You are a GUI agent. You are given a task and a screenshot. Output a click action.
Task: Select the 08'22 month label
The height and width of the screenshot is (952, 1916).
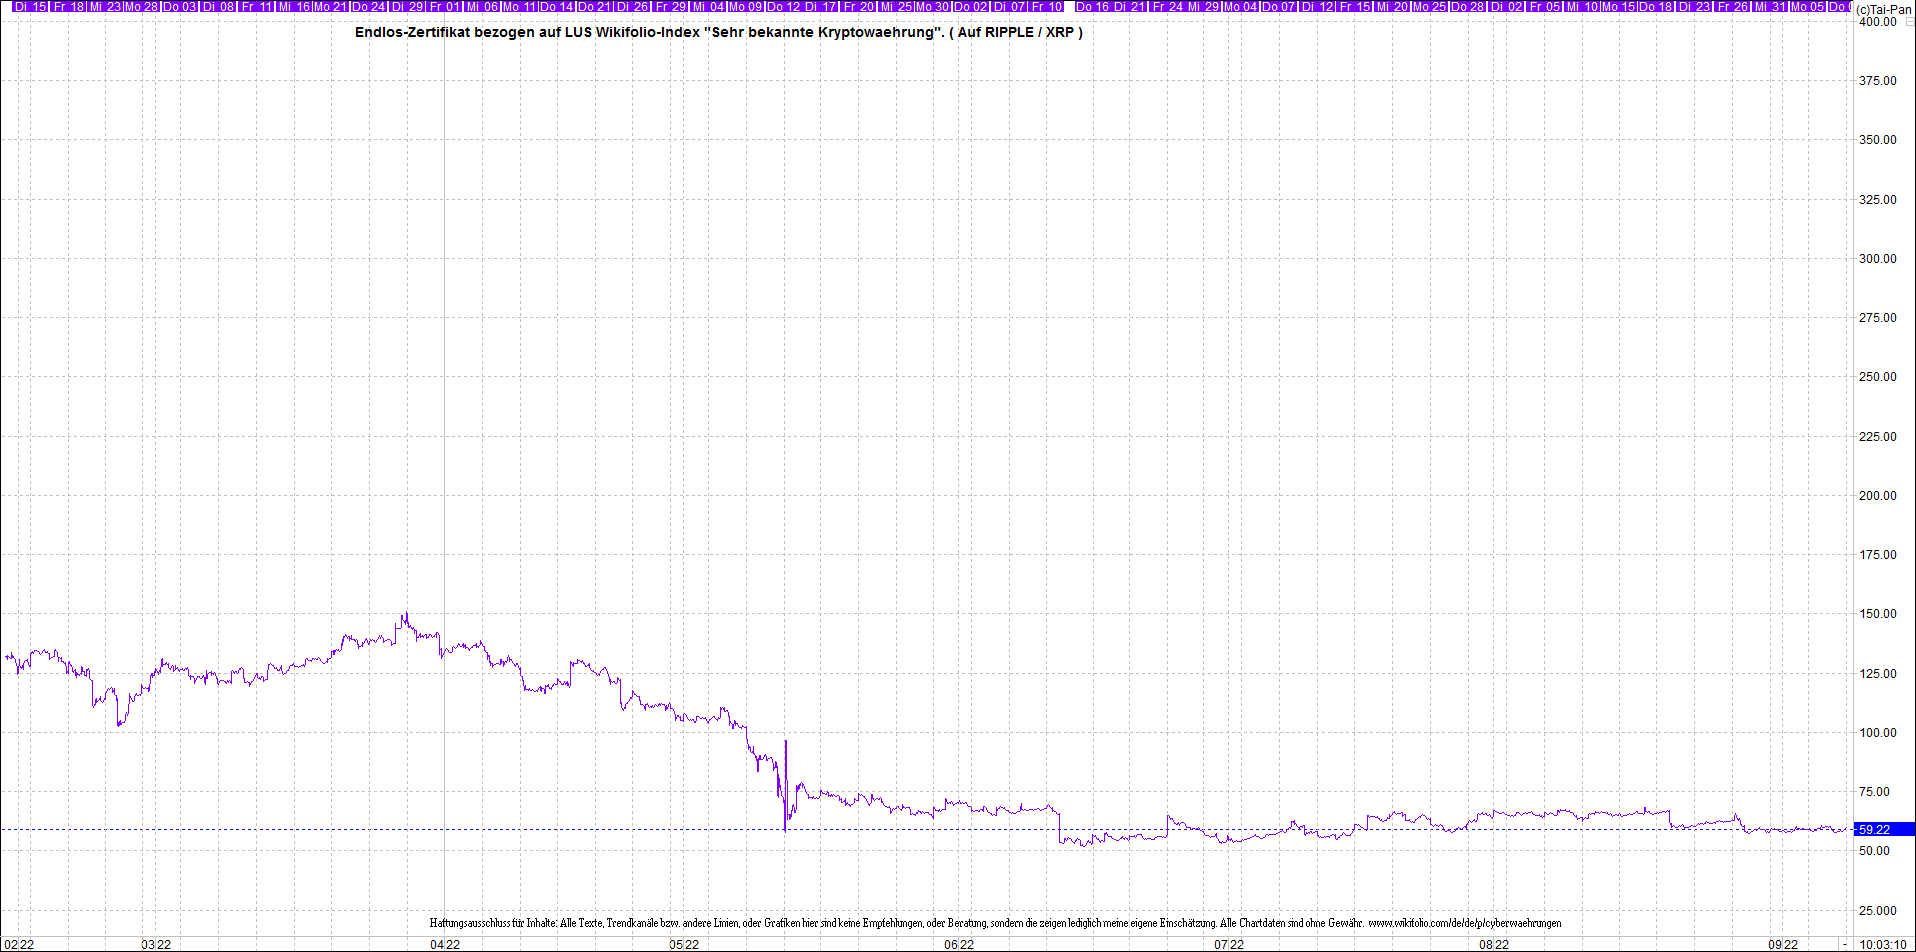[1494, 944]
